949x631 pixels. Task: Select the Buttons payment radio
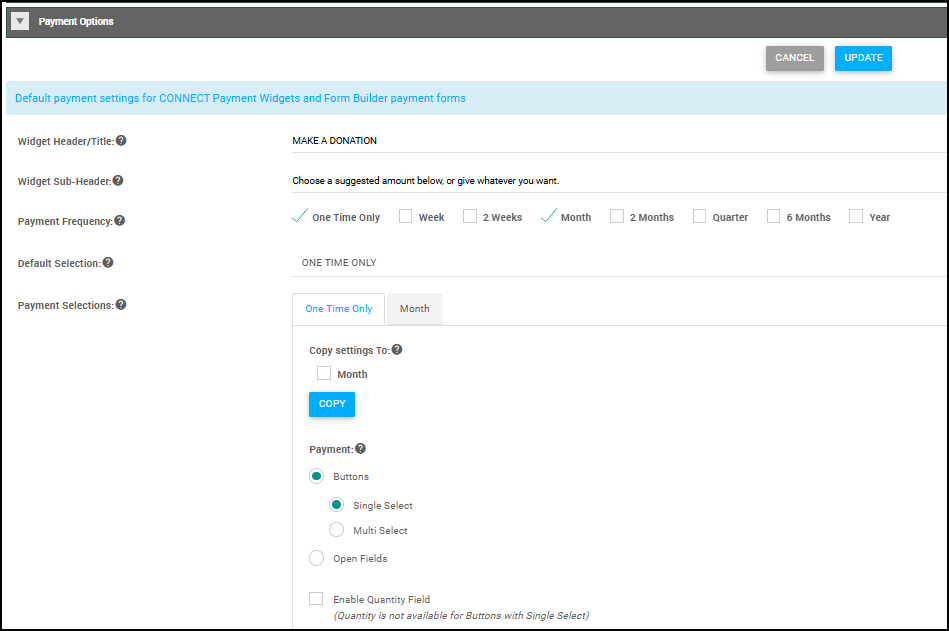pyautogui.click(x=317, y=476)
